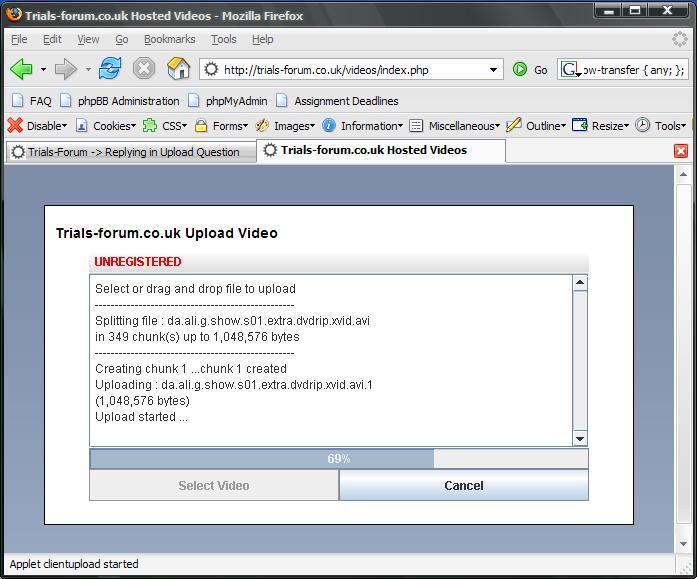Click 'Creating chunk 1 ...chunk 1 created' line
This screenshot has height=579, width=697.
click(x=191, y=369)
